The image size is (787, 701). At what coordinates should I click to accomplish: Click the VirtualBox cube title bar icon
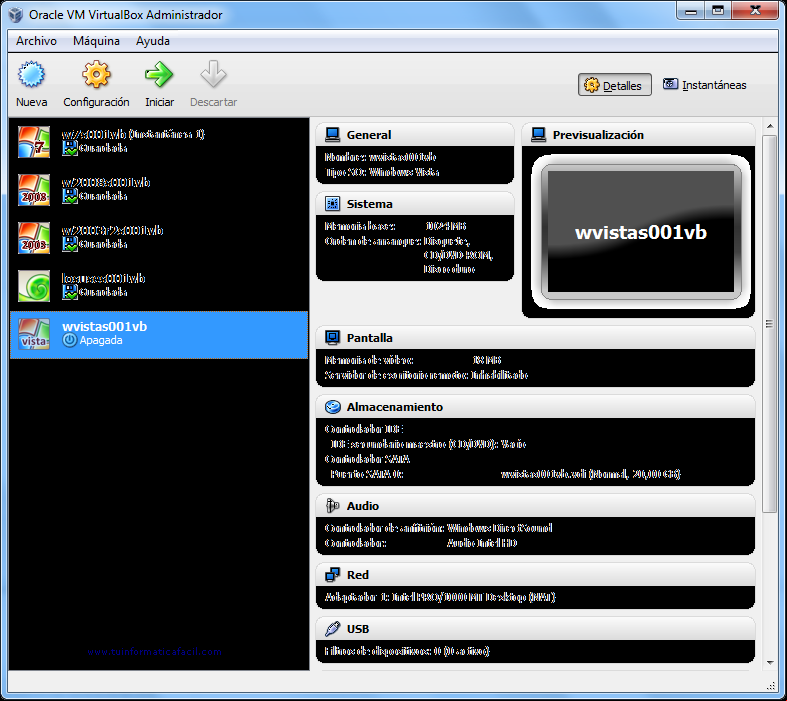(x=16, y=15)
